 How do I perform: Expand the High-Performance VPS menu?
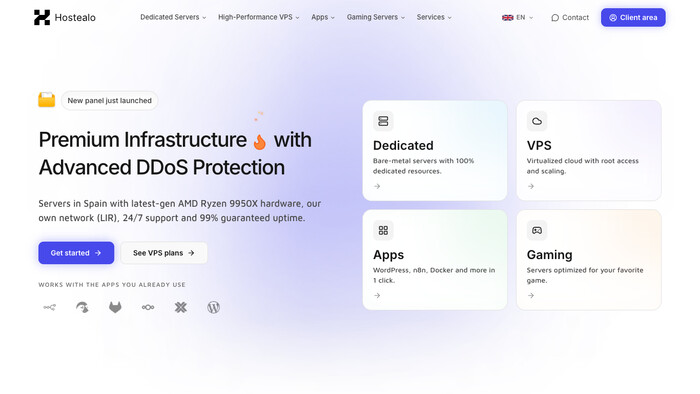click(258, 17)
